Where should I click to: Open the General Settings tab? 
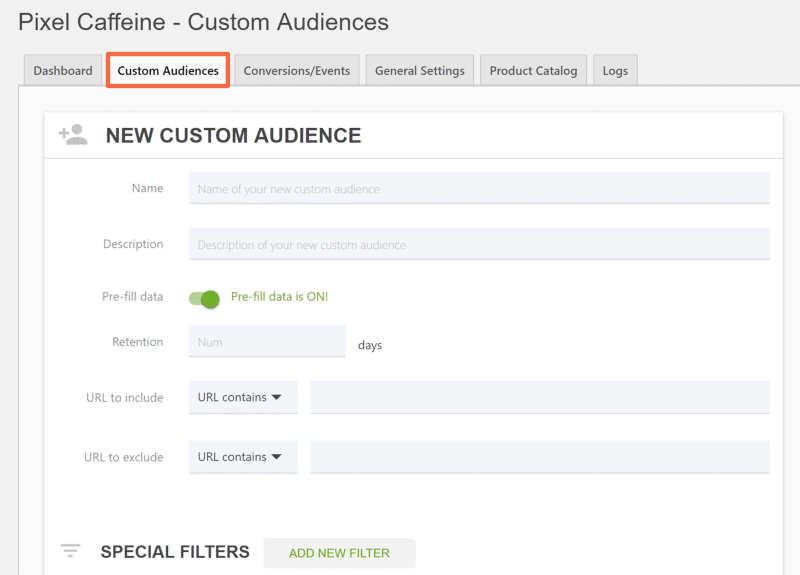tap(419, 70)
